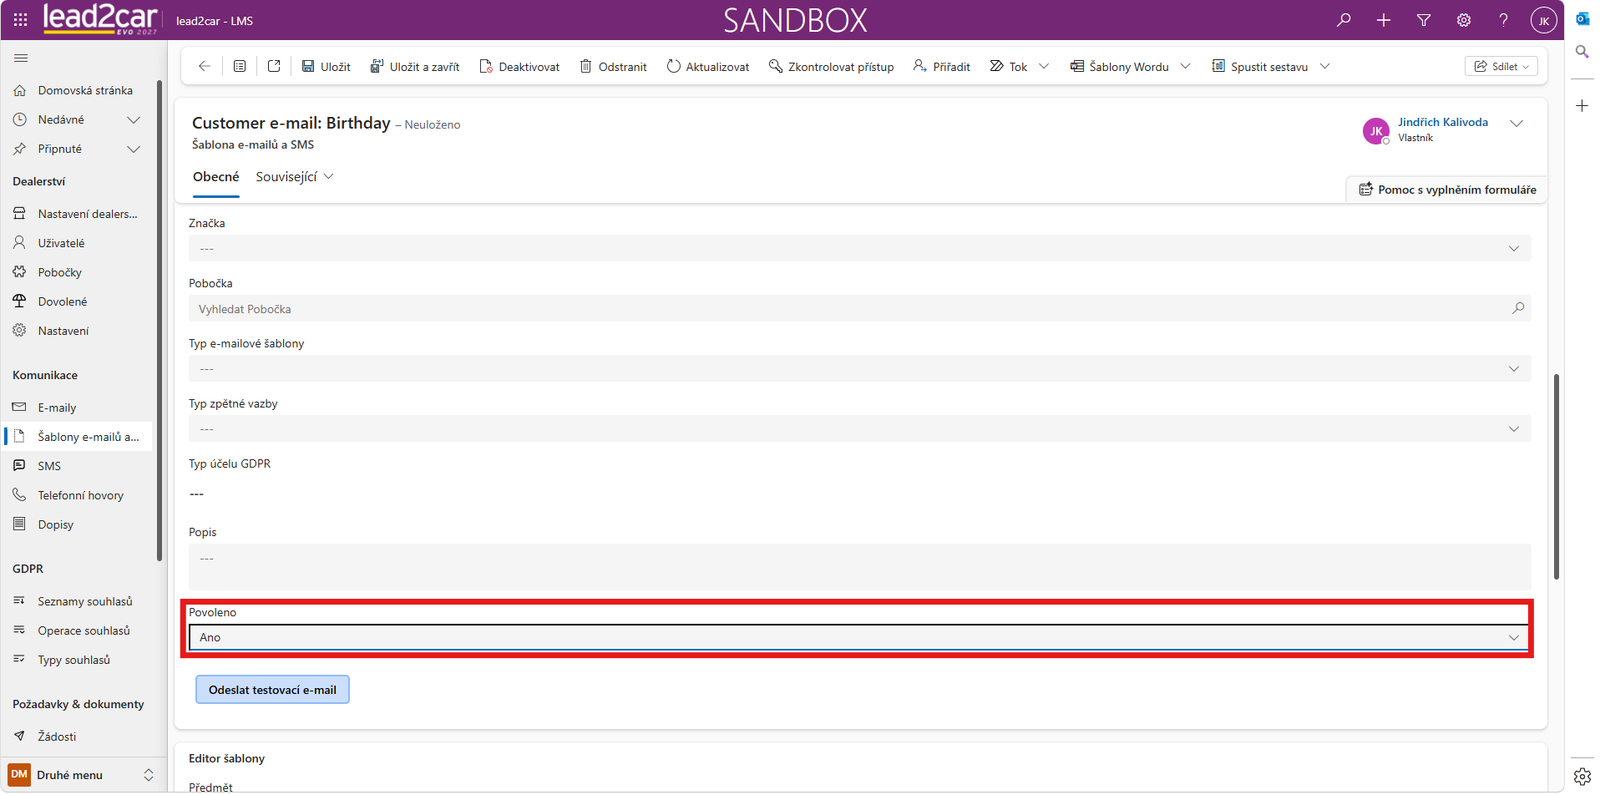Expand the Šablony Wordu dropdown arrow
The height and width of the screenshot is (795, 1600).
[x=1185, y=66]
